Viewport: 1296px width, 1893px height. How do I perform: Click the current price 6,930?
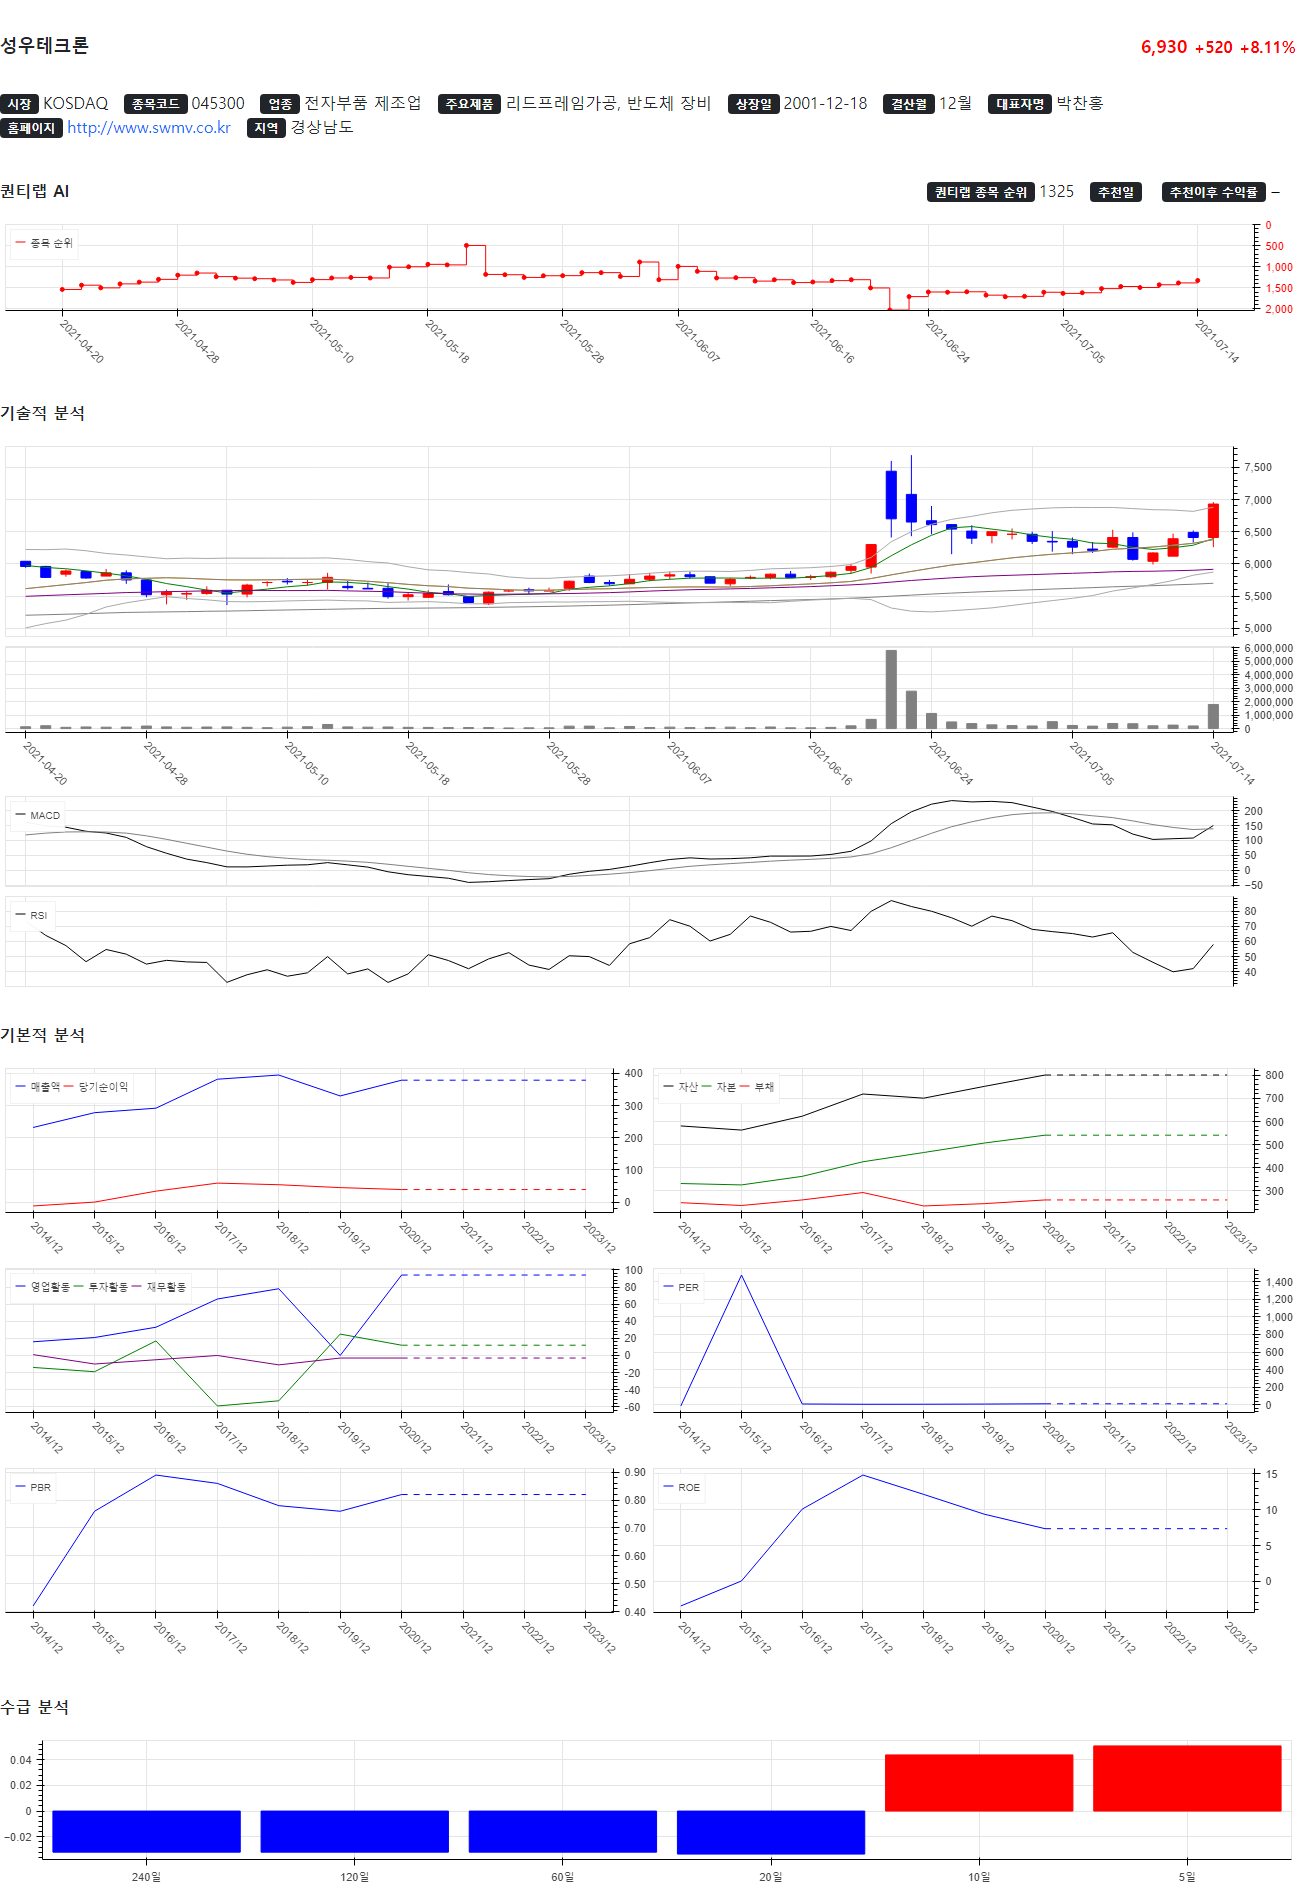click(x=1164, y=47)
